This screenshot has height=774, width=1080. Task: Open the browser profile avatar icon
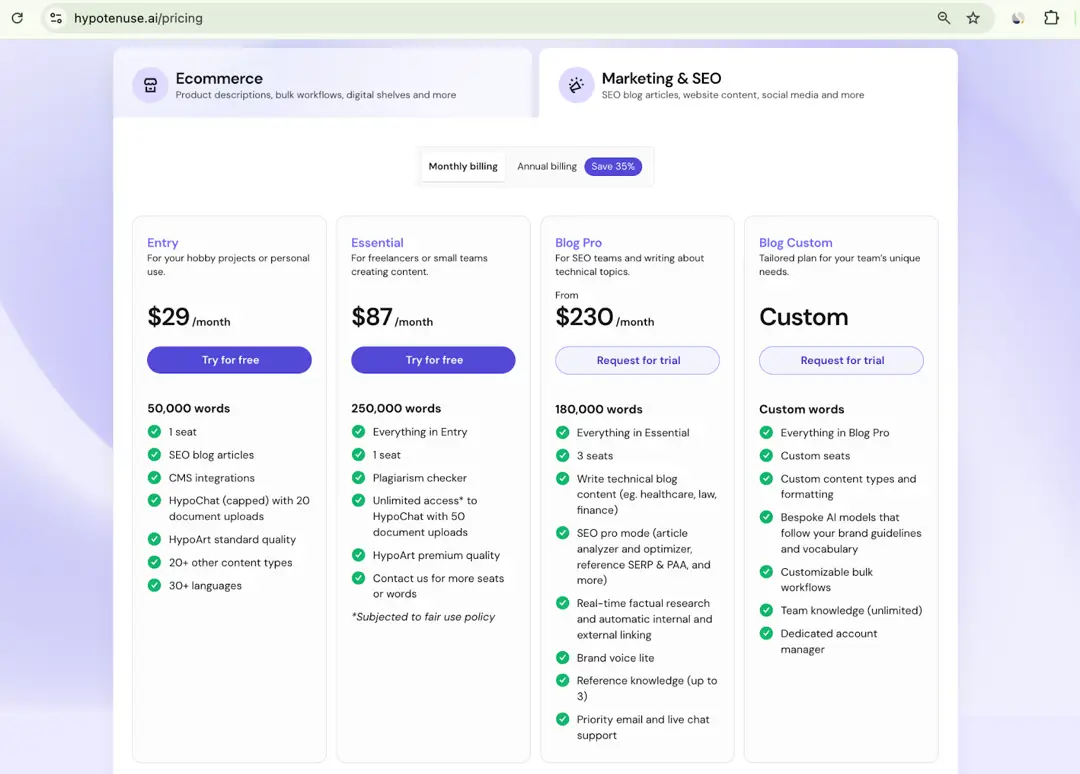pos(1017,18)
